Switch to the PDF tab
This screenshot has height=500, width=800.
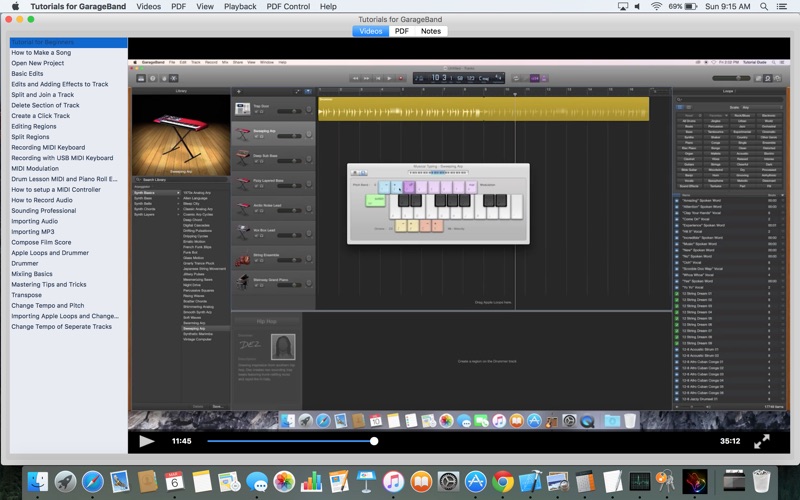(x=402, y=31)
